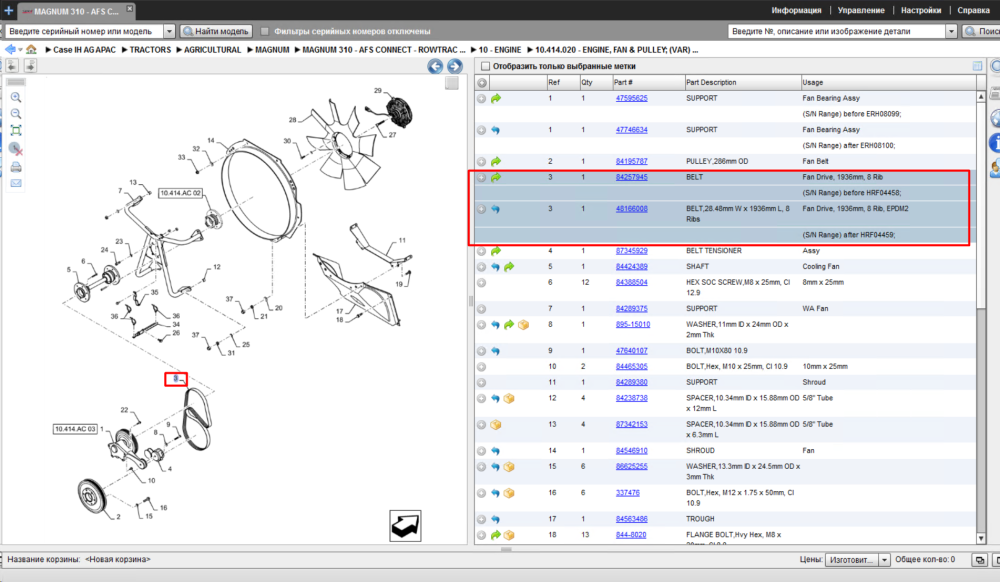Viewport: 1000px width, 582px height.
Task: Click the Найти модель button
Action: [216, 31]
